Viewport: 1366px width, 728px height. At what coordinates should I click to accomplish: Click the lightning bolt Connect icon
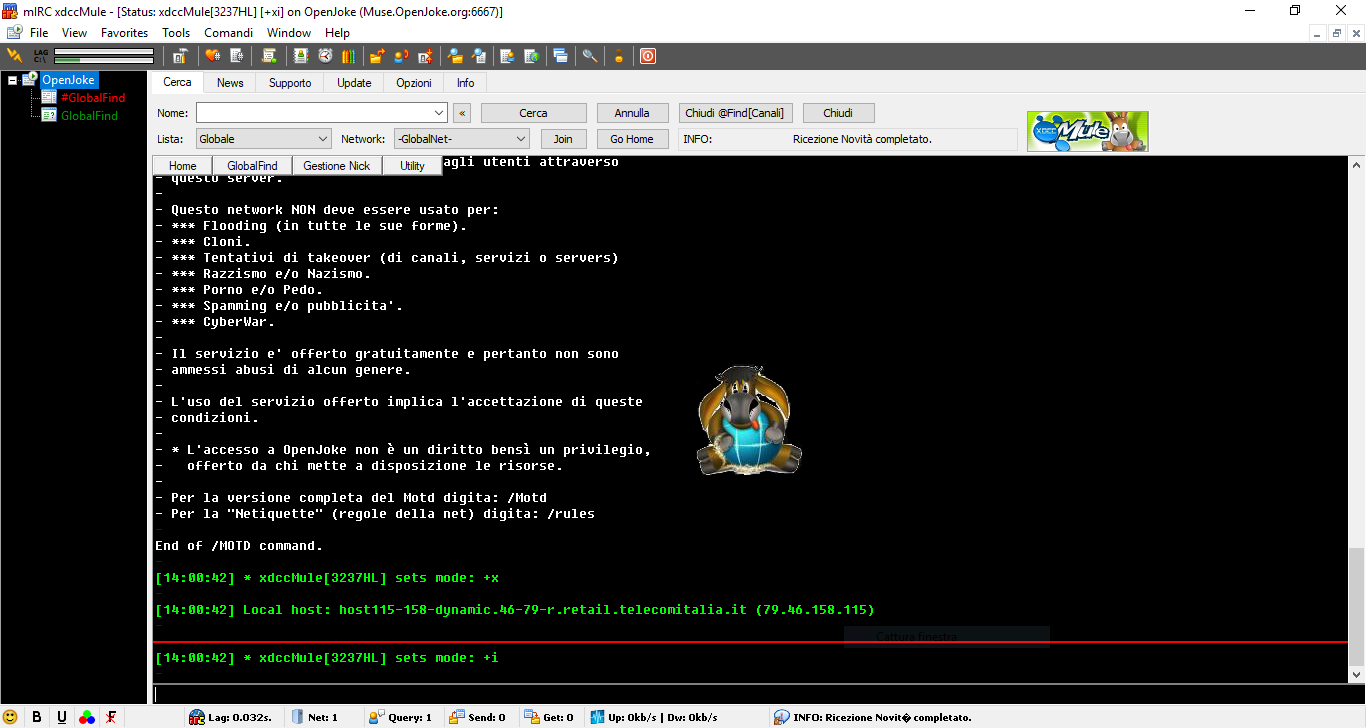(15, 56)
